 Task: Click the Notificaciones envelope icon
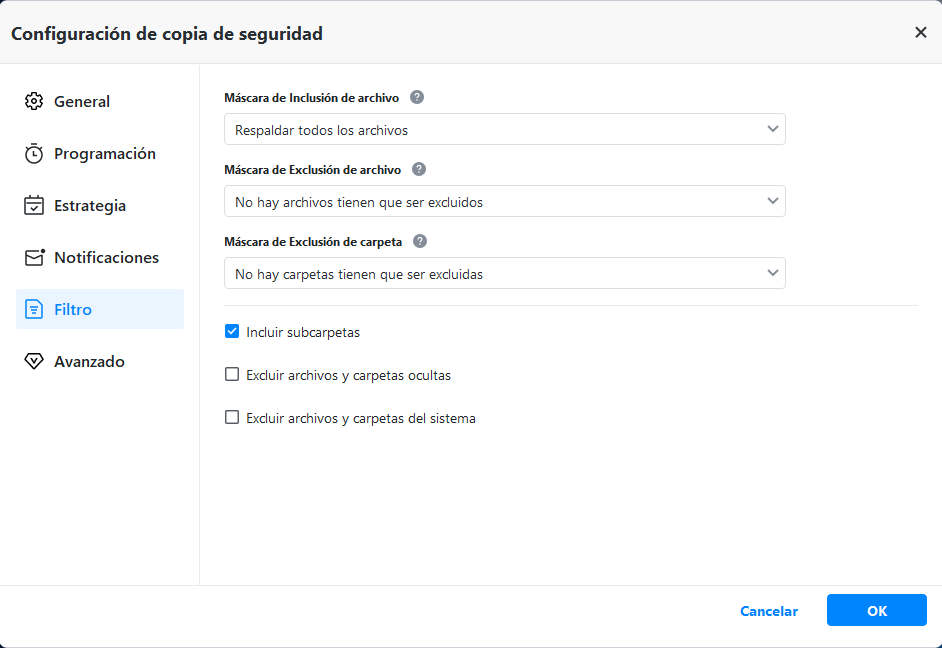[x=34, y=257]
